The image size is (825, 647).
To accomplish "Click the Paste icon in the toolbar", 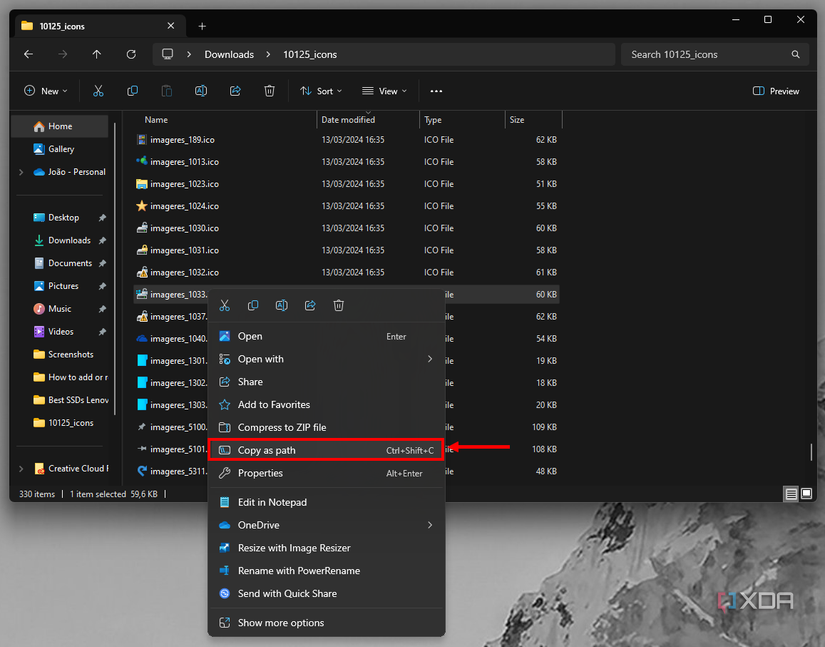I will click(x=166, y=91).
